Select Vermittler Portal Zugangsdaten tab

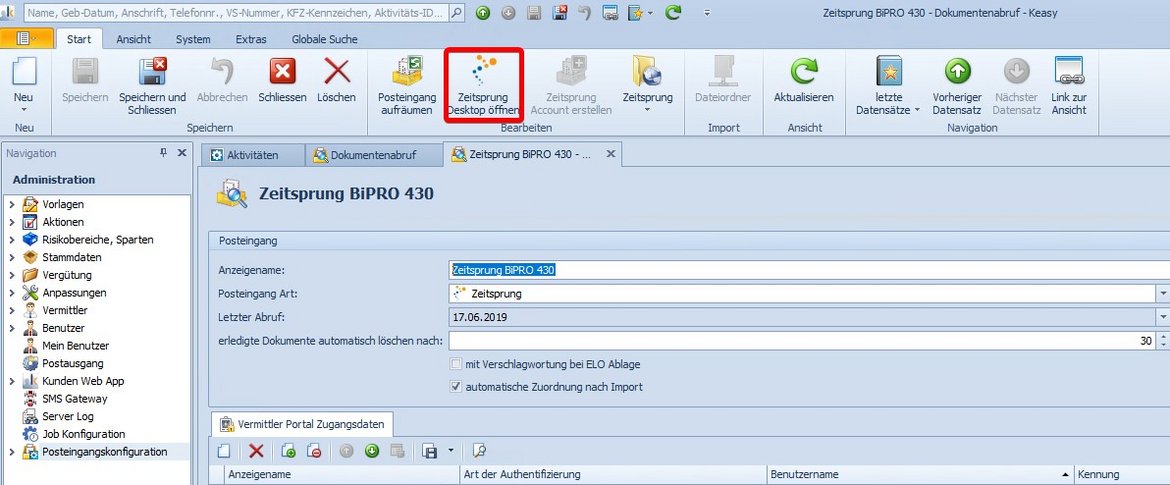pyautogui.click(x=302, y=424)
